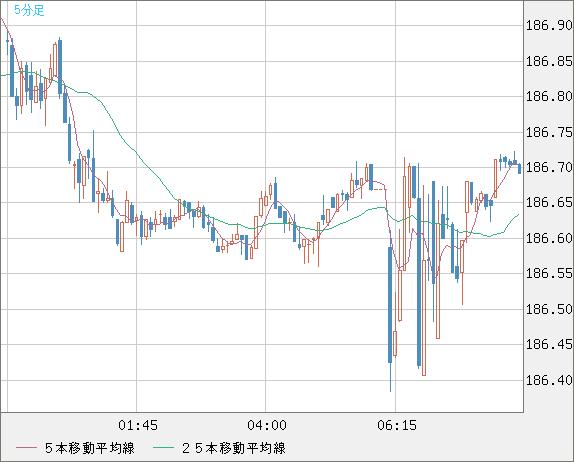Viewport: 574px width, 462px height.
Task: Click the 186.45 price axis label
Action: pos(549,344)
